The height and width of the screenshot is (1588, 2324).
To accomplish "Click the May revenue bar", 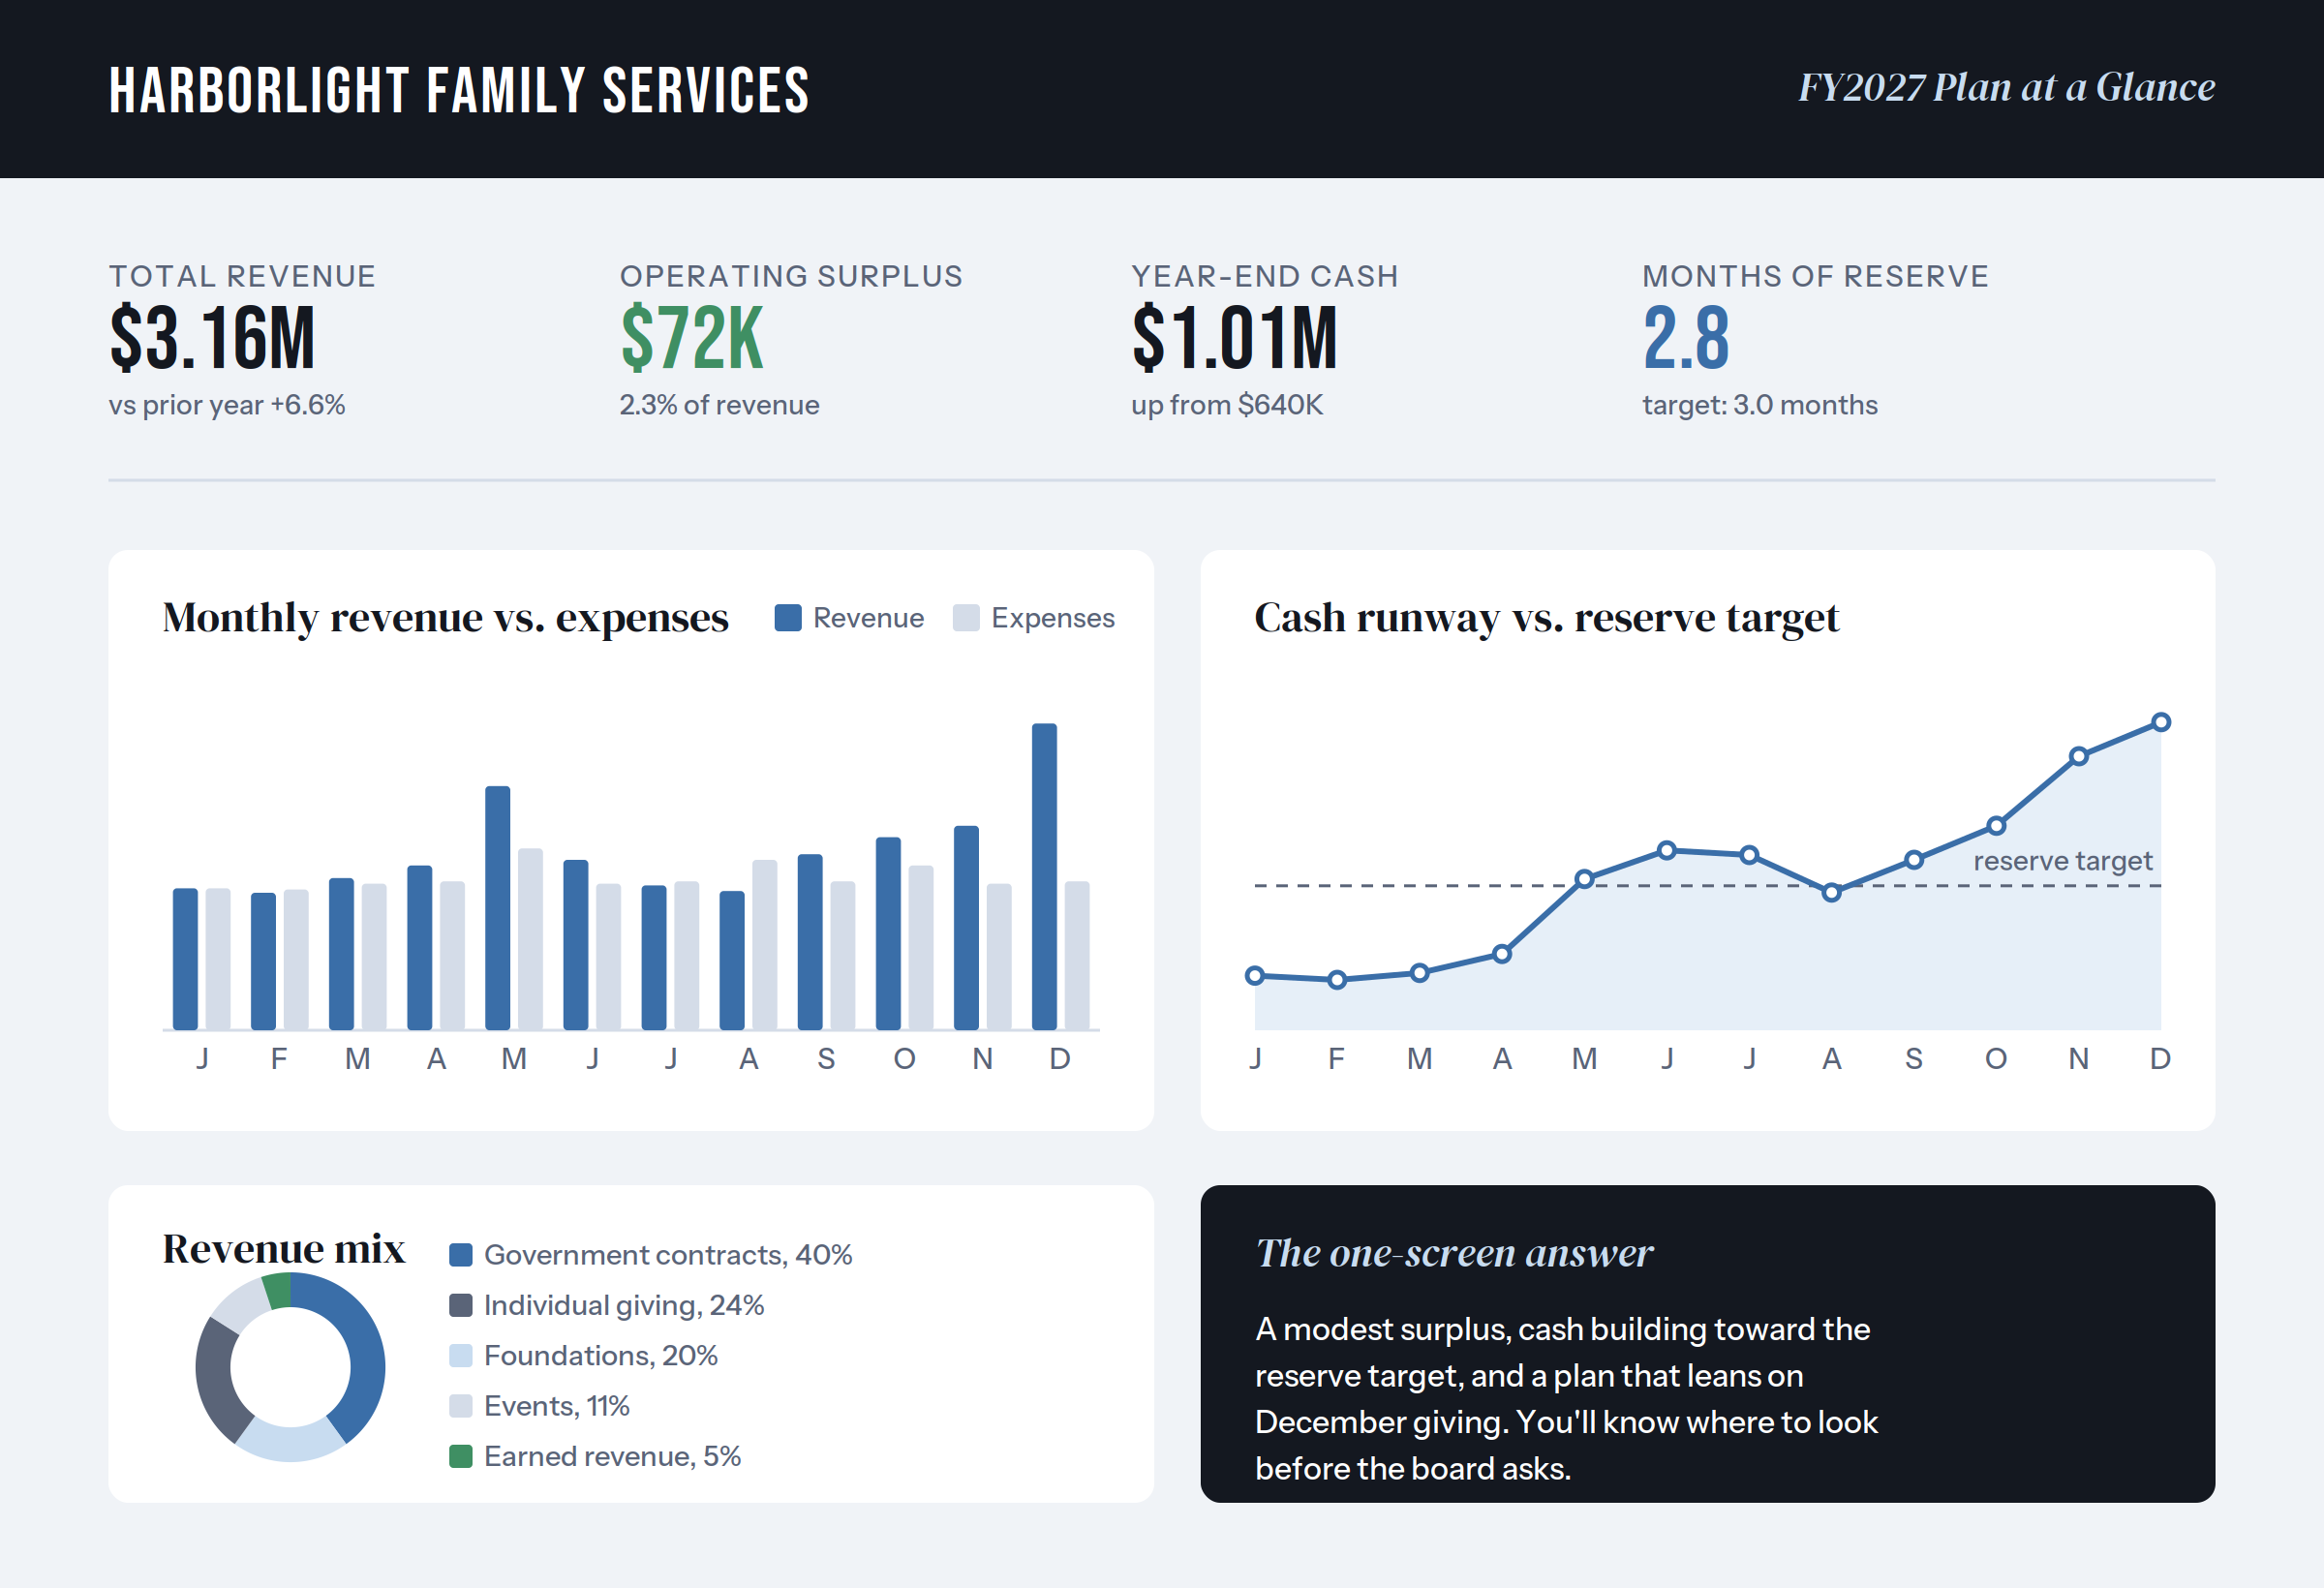I will pyautogui.click(x=497, y=908).
